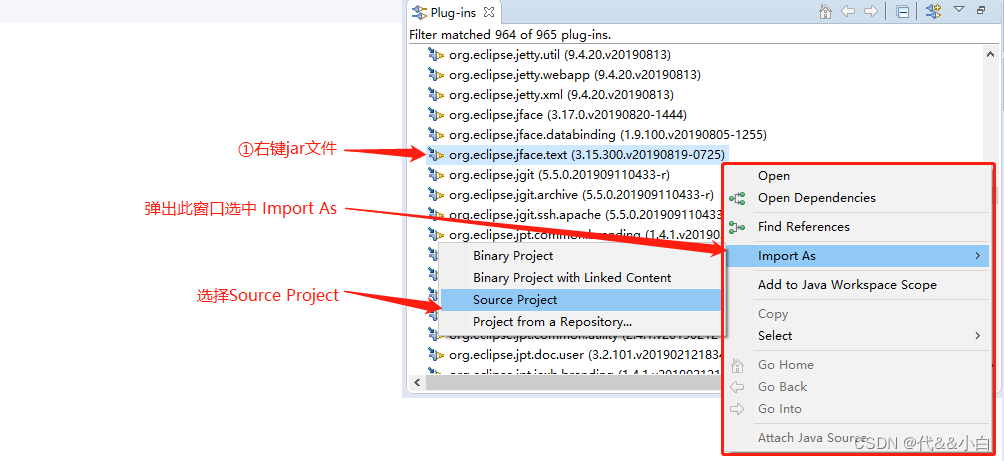The width and height of the screenshot is (1004, 461).
Task: Click the icon beside org.eclipse.jgit (5.5.0)
Action: (x=436, y=174)
